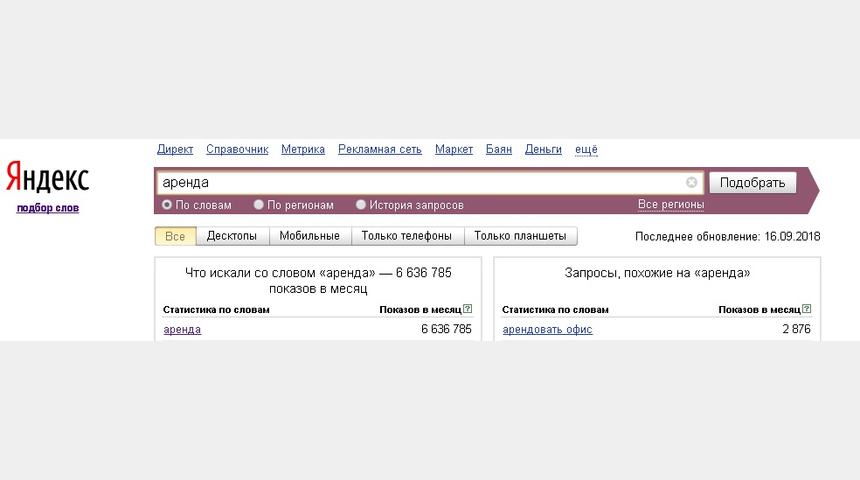Switch to the 'Десктопы' tab
This screenshot has width=860, height=480.
232,236
